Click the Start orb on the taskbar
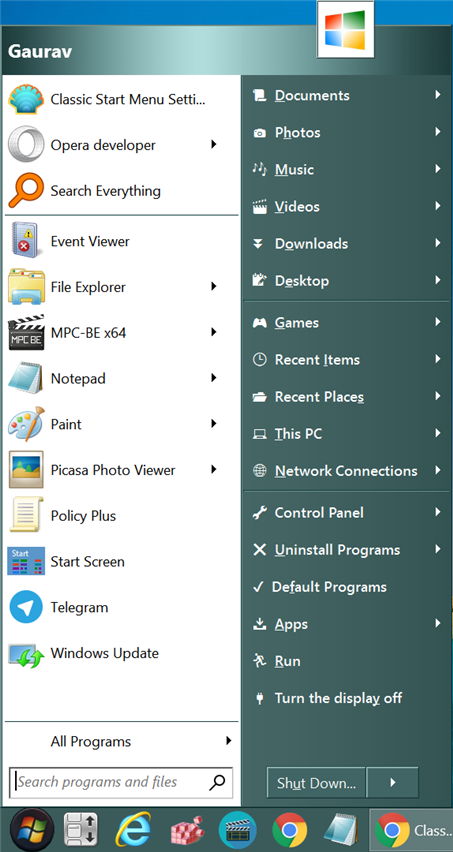Viewport: 453px width, 852px height. click(32, 830)
